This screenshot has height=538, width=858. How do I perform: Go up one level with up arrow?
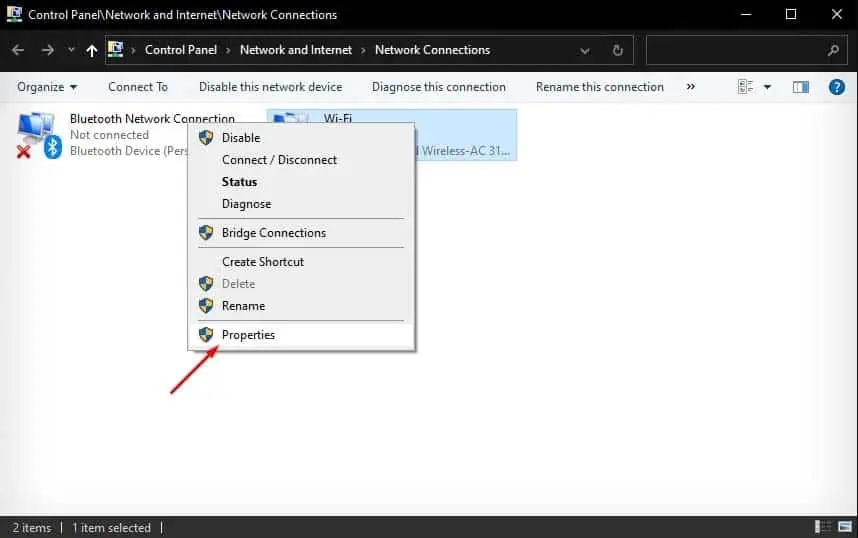[91, 50]
